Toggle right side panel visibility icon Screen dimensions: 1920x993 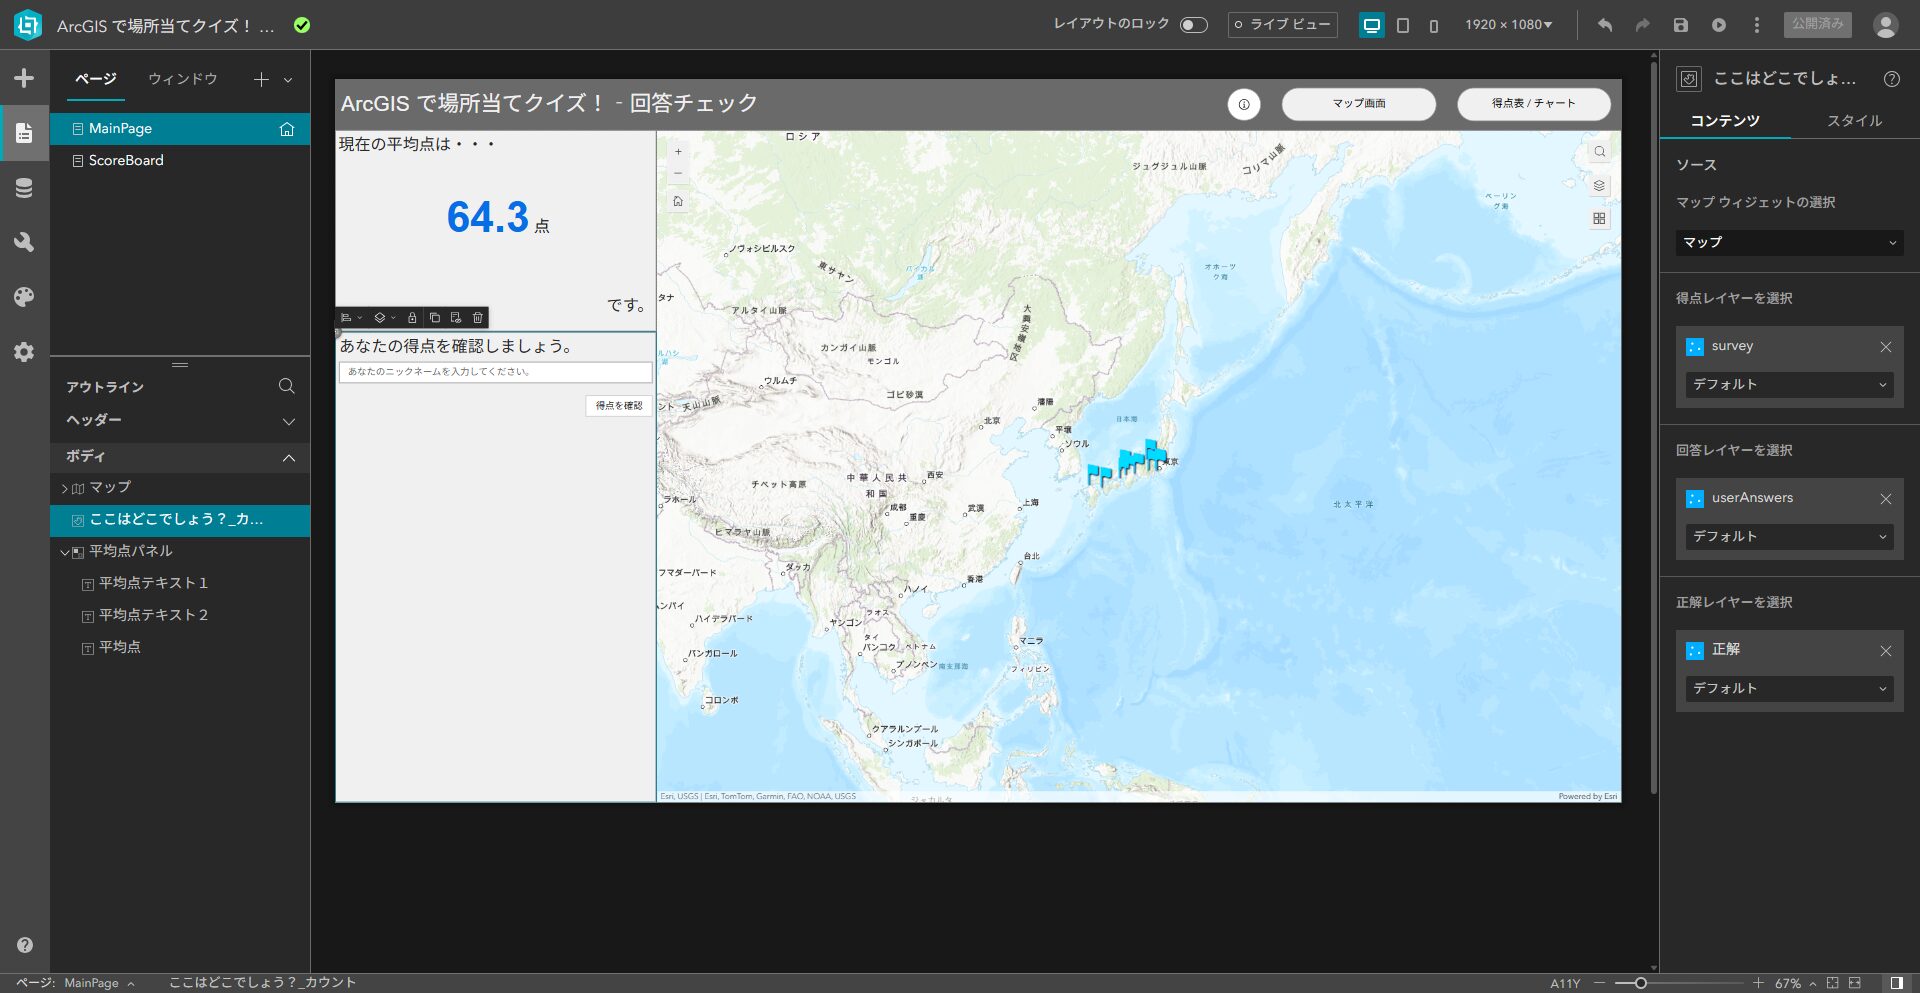tap(1896, 983)
